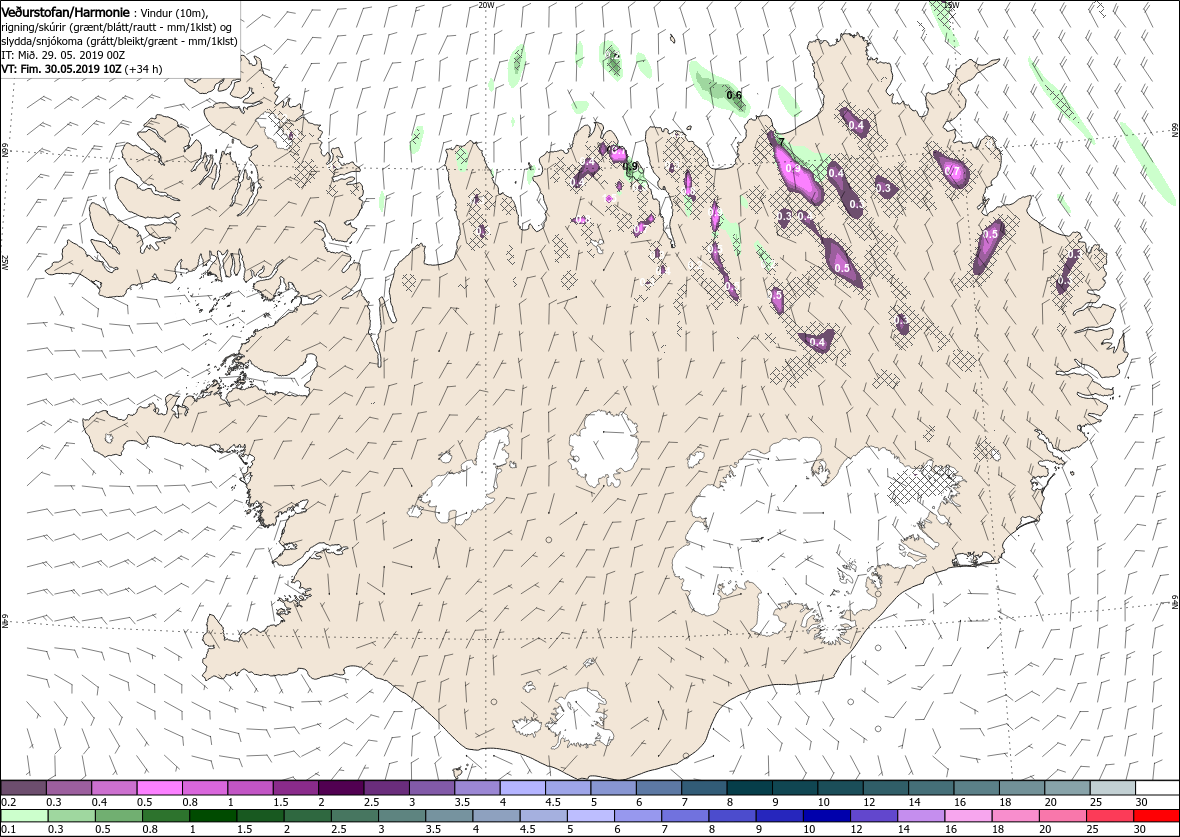The image size is (1180, 837).
Task: Click the grey-green 2.5 swatch in lower legend row
Action: tap(355, 816)
